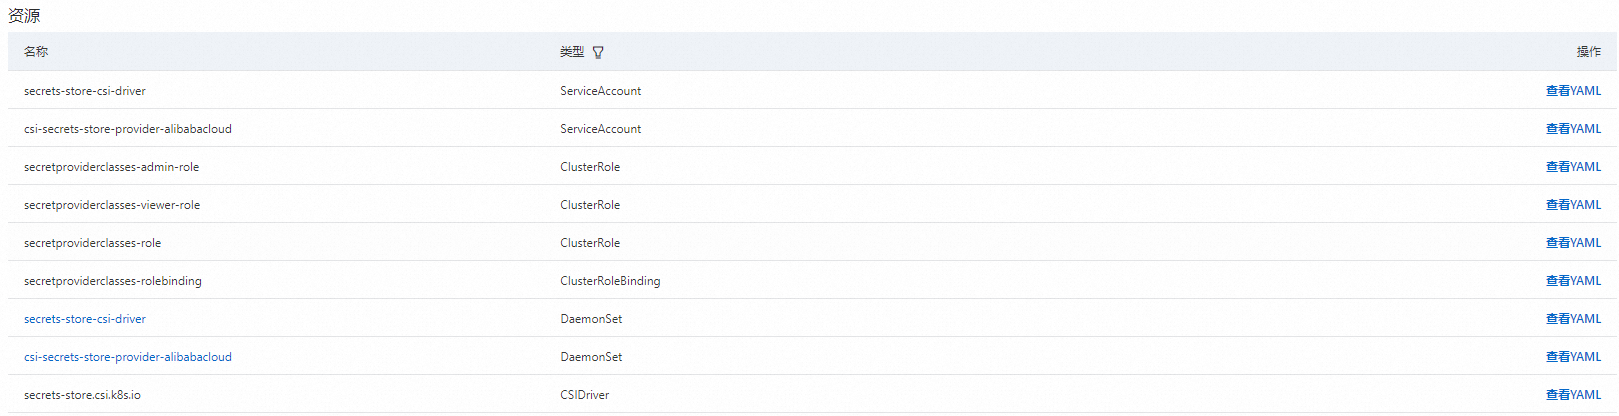Viewport: 1619px width, 416px height.
Task: Click the 名称 column header
Action: [x=36, y=52]
